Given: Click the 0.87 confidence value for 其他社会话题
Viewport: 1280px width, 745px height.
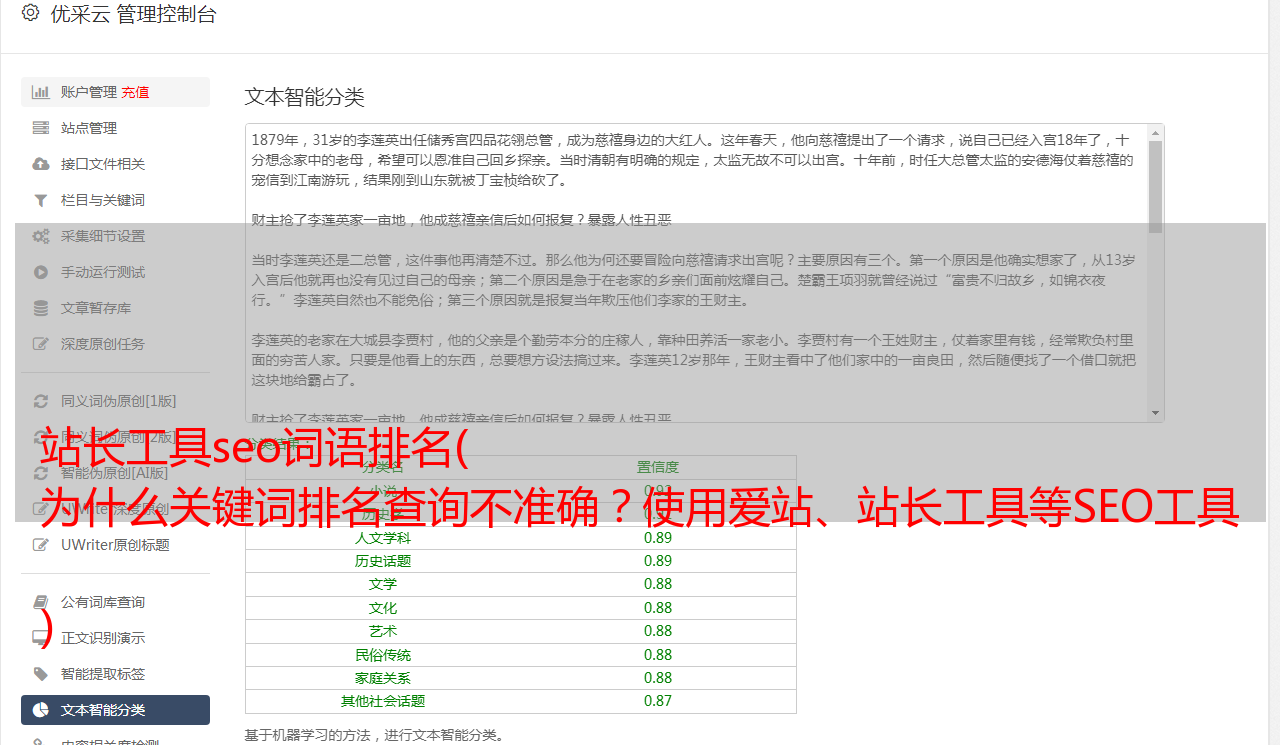Looking at the screenshot, I should [x=658, y=701].
